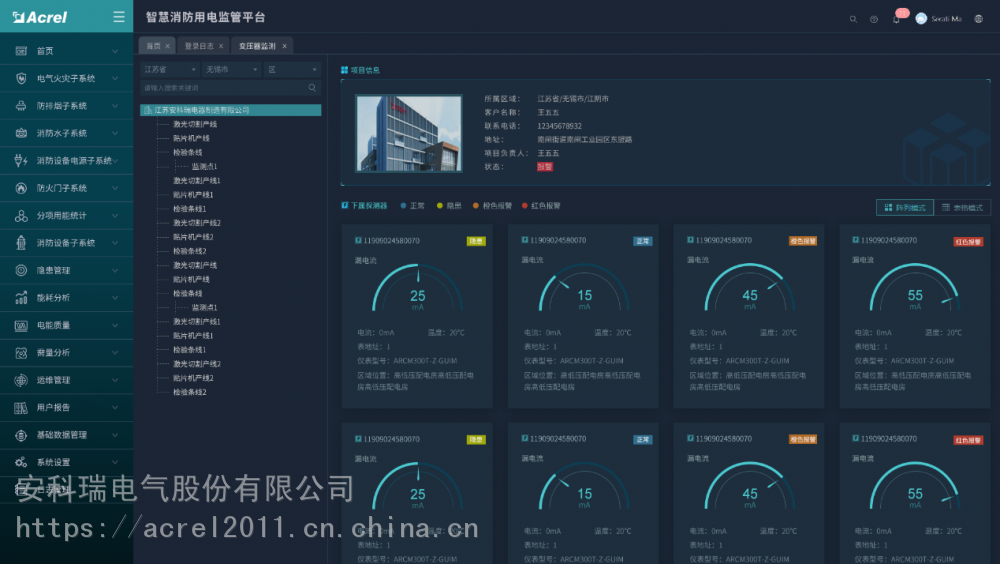The image size is (1000, 564).
Task: Open the notifications bell
Action: click(896, 19)
